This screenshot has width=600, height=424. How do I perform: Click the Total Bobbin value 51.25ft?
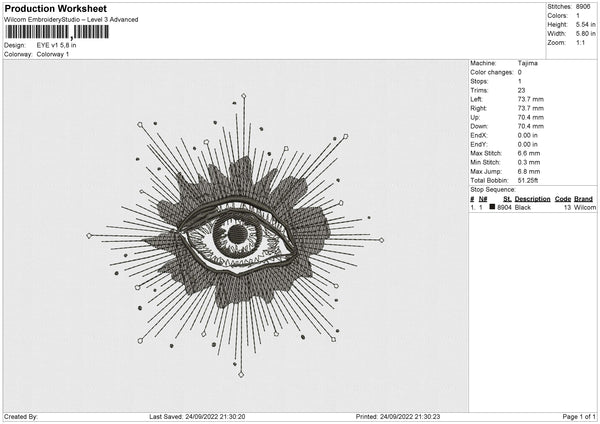pyautogui.click(x=528, y=180)
